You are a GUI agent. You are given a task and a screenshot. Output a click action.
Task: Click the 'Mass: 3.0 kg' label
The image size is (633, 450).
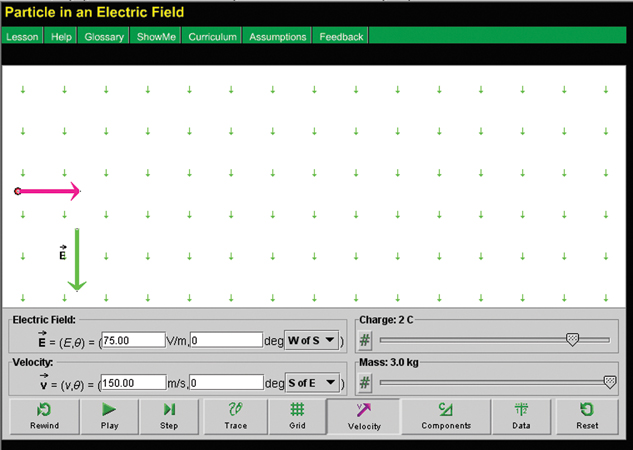[x=388, y=362]
